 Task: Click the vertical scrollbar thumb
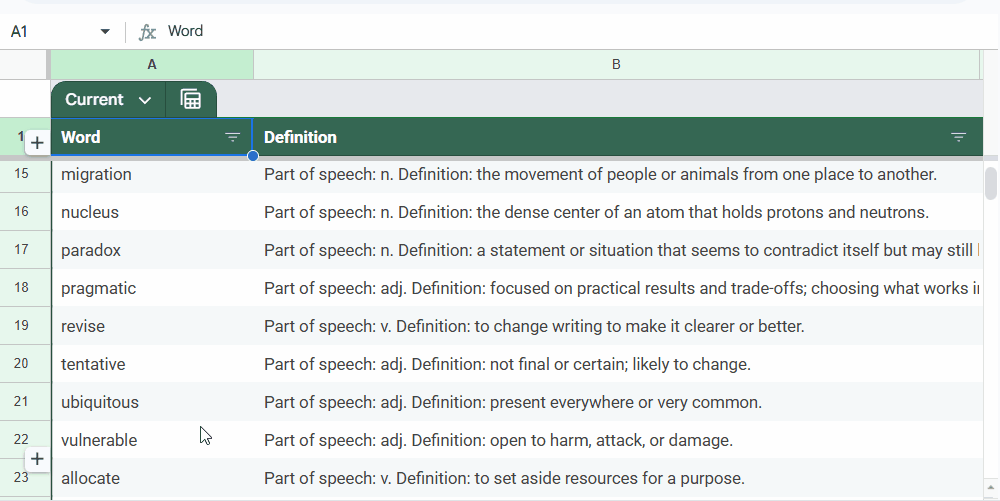click(991, 183)
